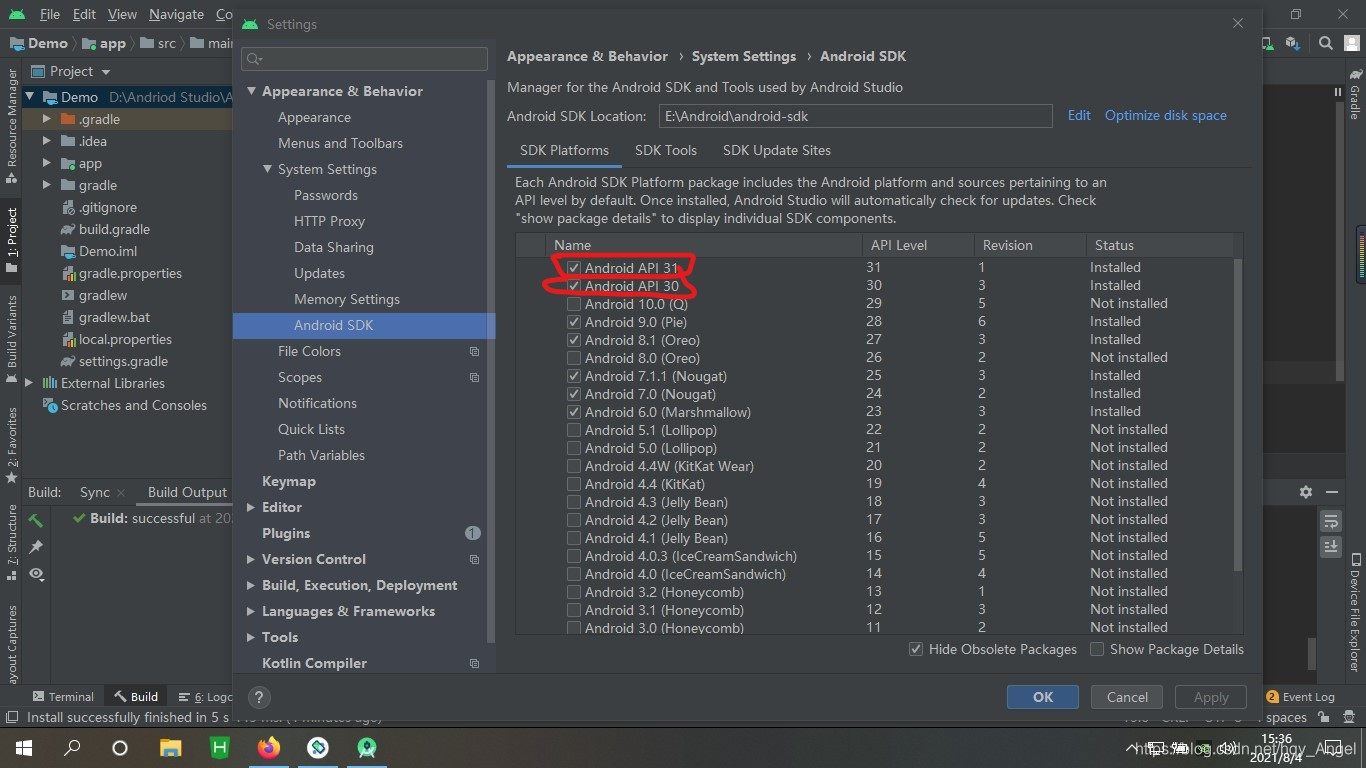The height and width of the screenshot is (768, 1366).
Task: Click the Settings help question mark icon
Action: (258, 698)
